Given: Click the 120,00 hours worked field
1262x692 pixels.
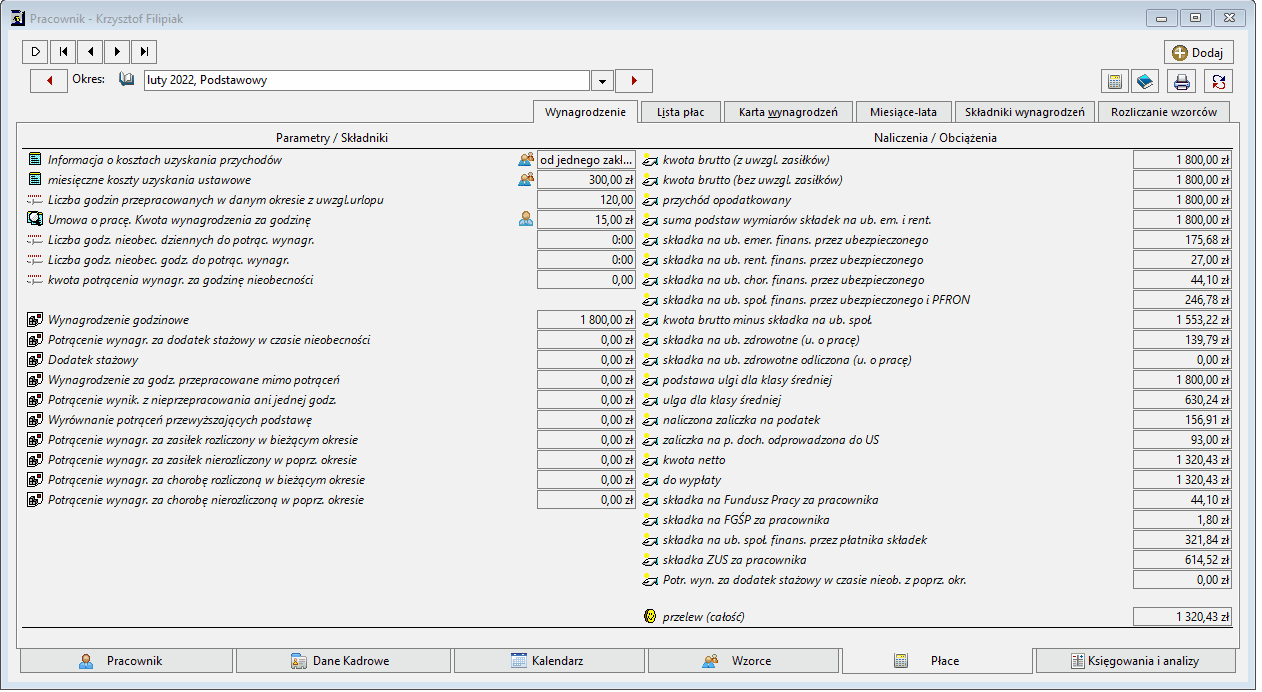Looking at the screenshot, I should [586, 200].
